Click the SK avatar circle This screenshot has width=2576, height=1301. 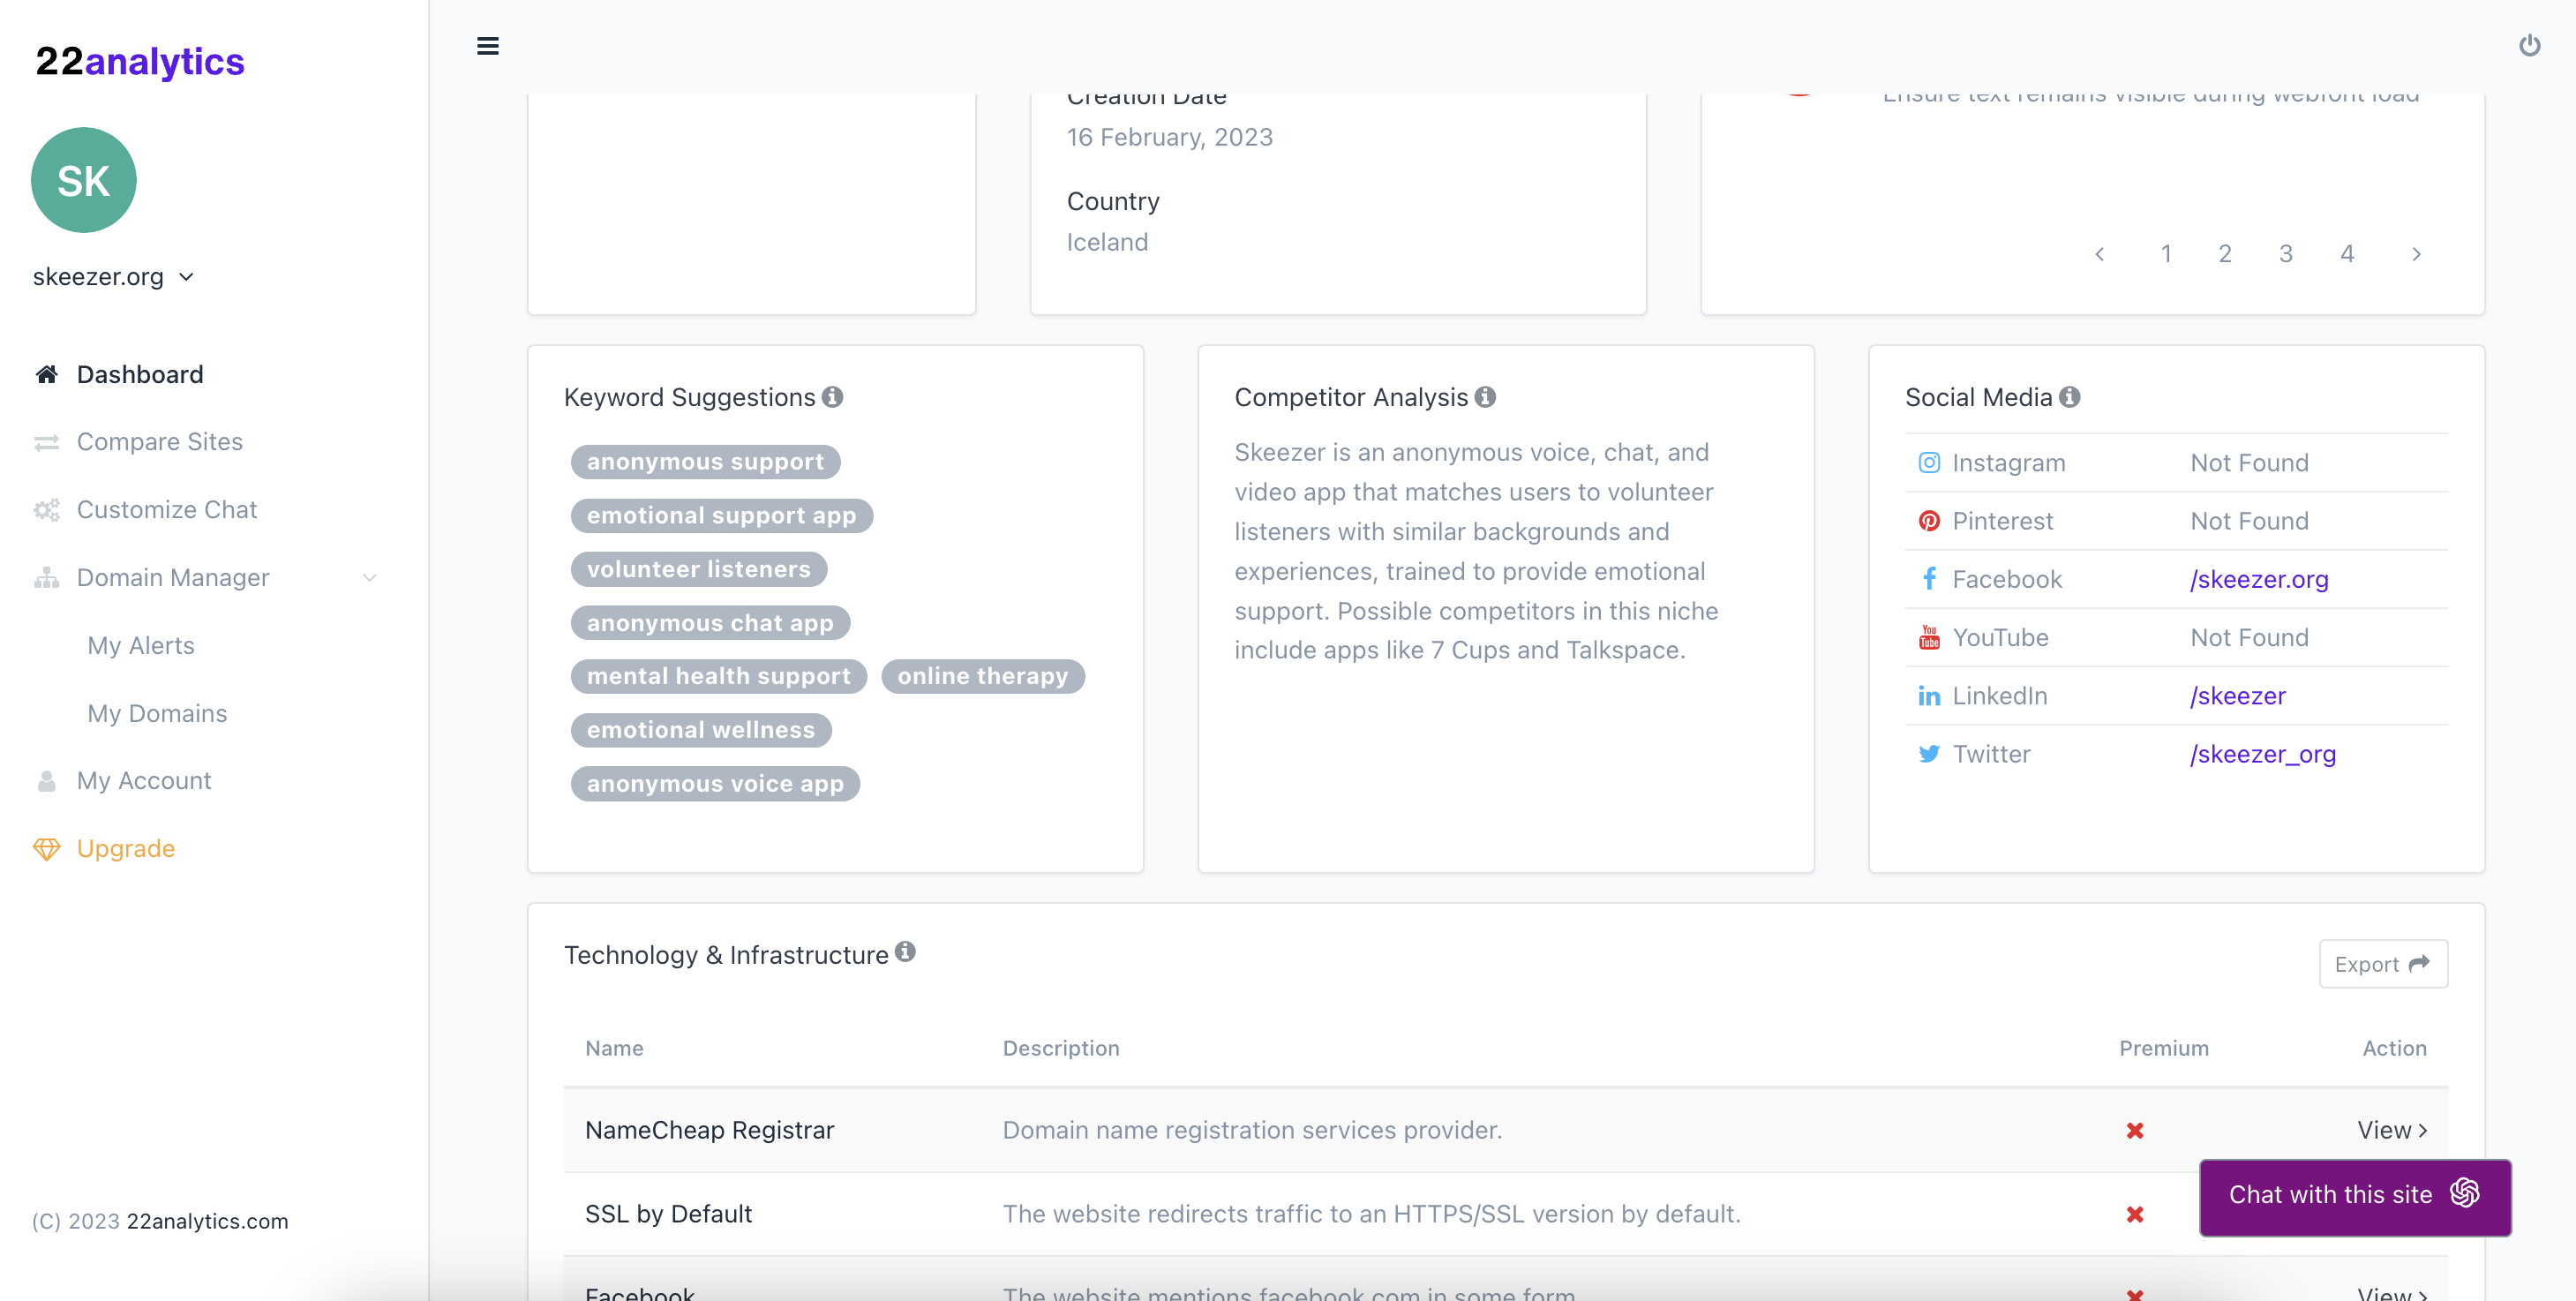coord(84,180)
